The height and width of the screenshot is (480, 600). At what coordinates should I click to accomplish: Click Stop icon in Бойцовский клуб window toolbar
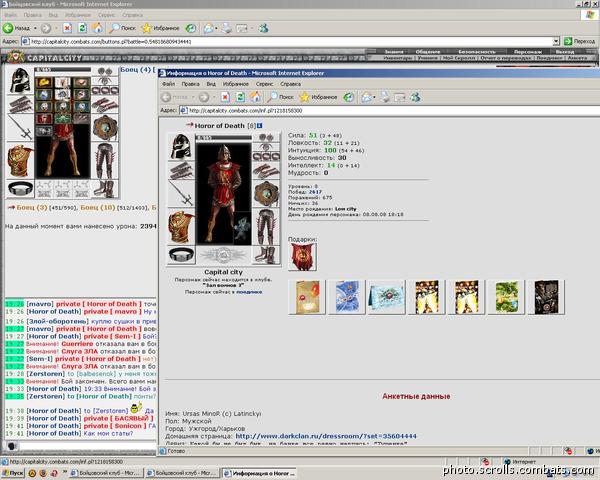(67, 28)
